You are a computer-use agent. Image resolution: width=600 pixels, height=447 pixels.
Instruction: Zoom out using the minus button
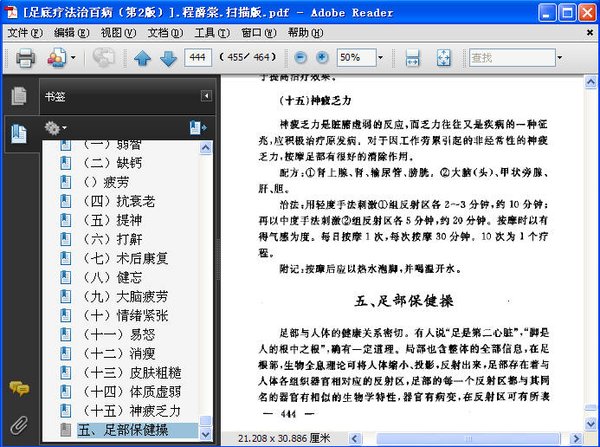(301, 58)
